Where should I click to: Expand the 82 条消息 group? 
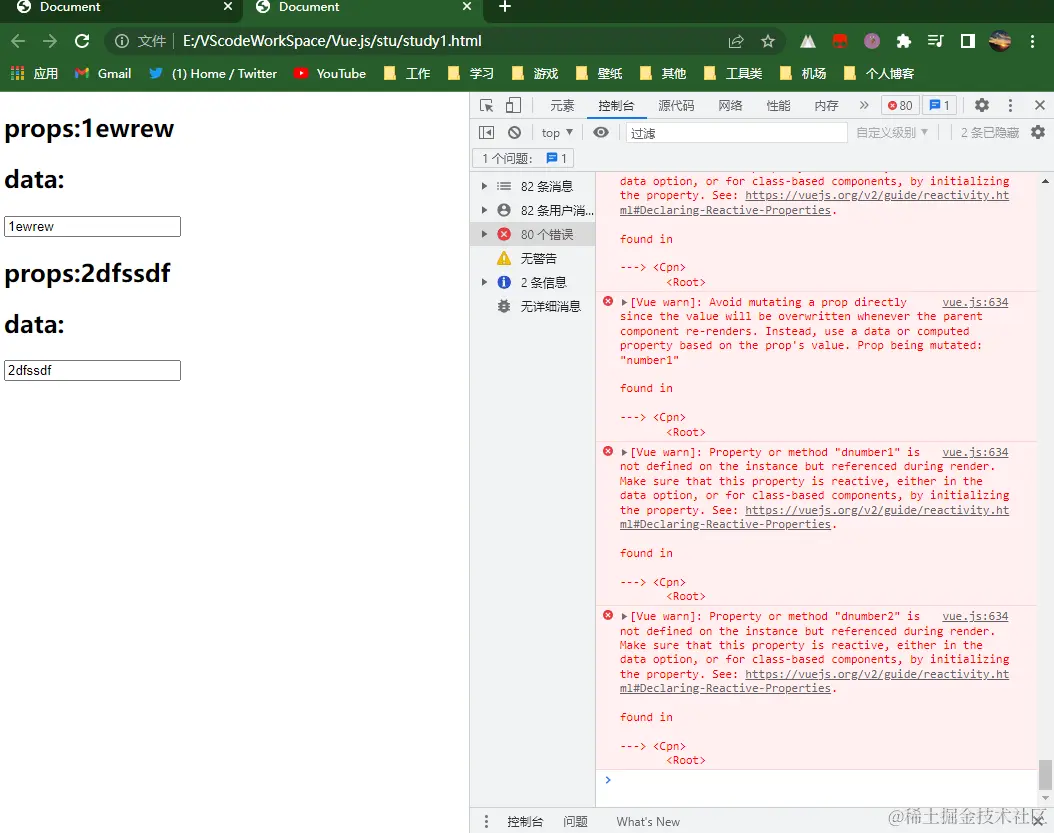point(484,186)
